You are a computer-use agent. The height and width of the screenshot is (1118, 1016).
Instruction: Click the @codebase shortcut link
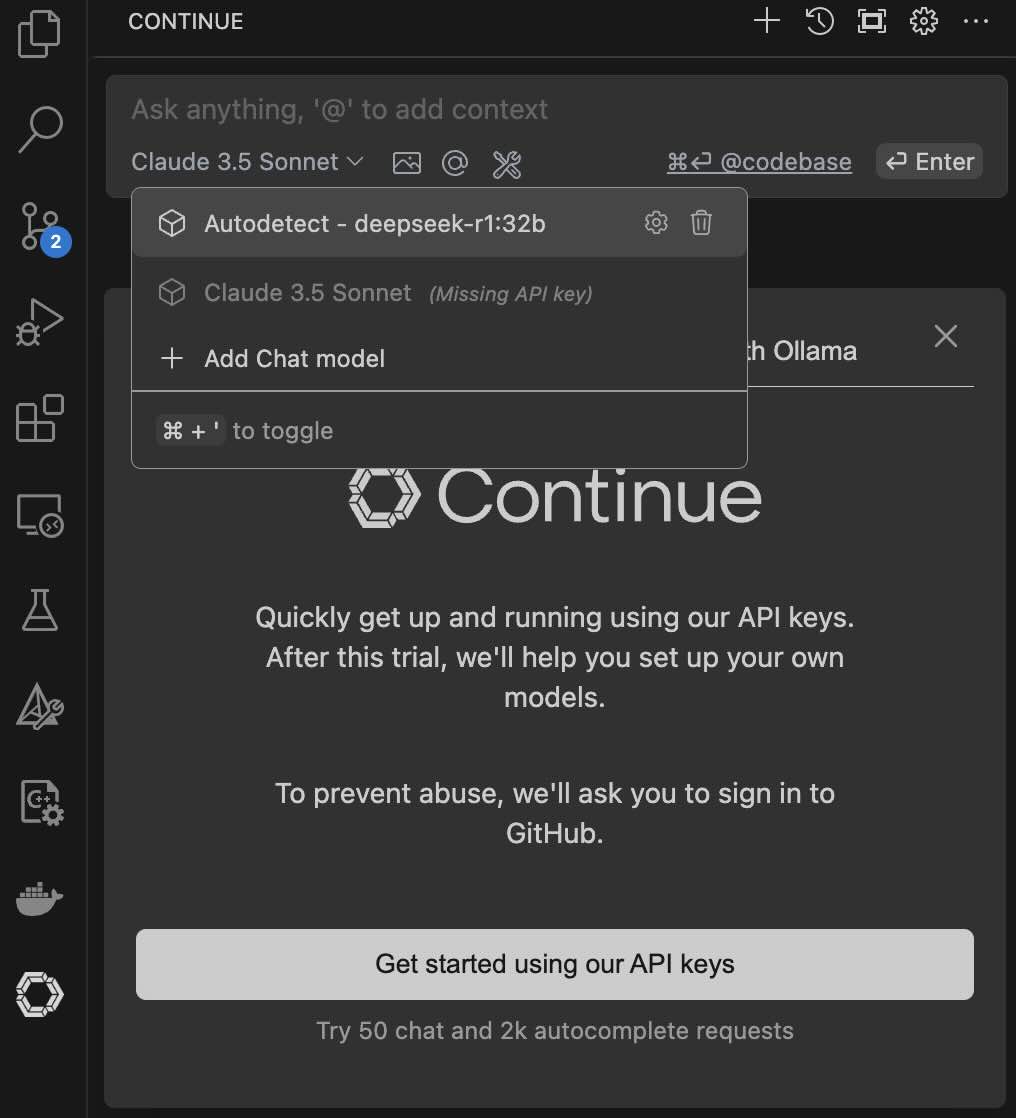[759, 162]
